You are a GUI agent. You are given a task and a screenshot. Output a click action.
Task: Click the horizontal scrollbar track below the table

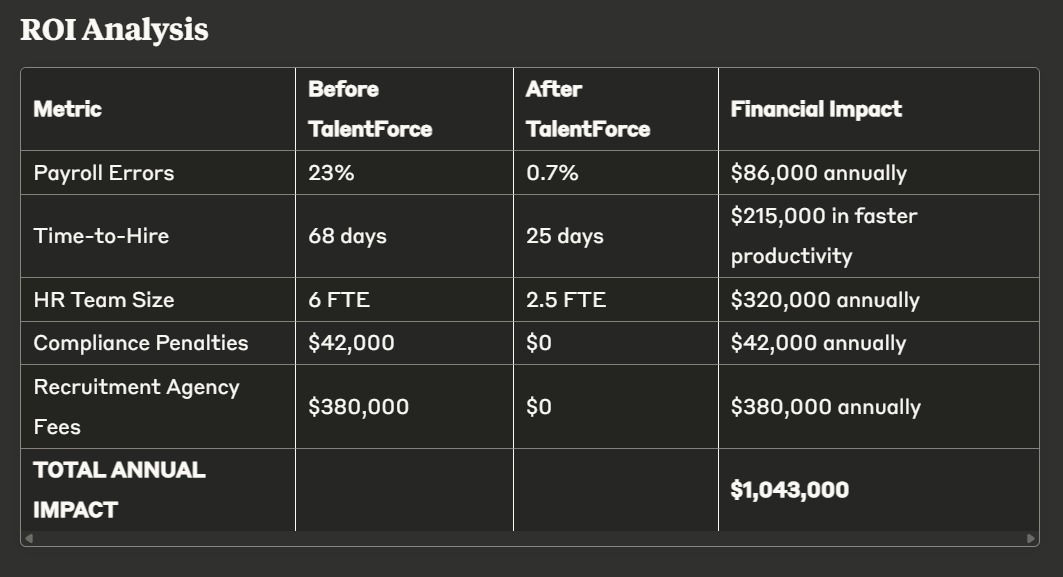point(529,538)
